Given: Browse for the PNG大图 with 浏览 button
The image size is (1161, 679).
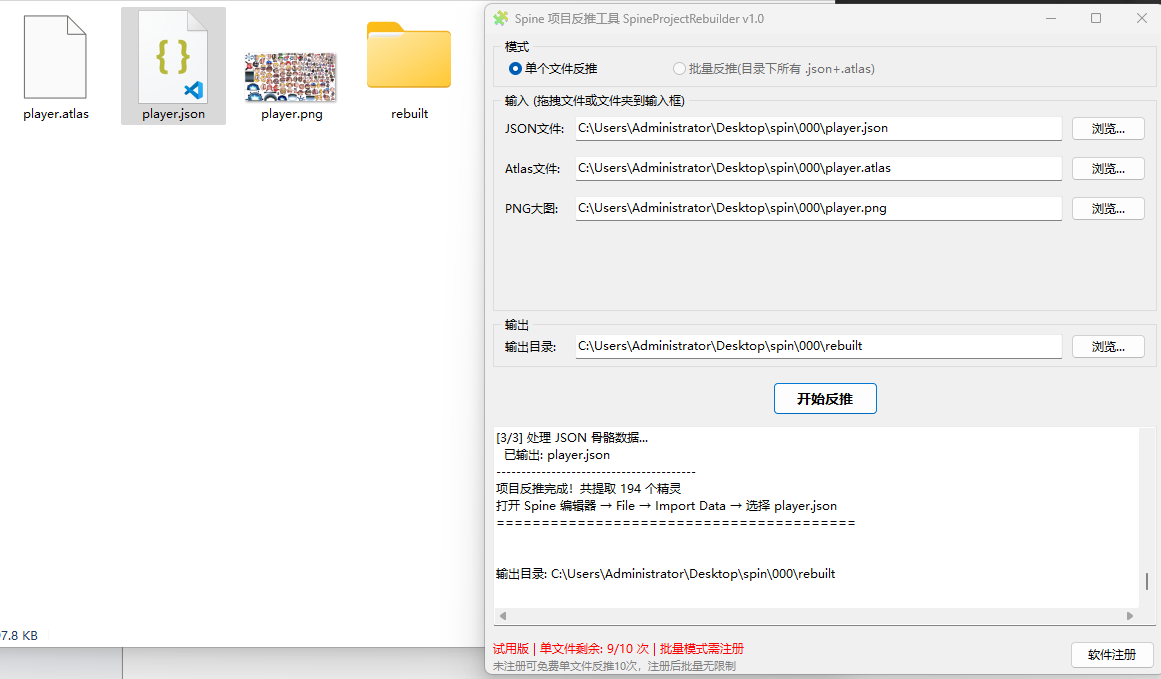Looking at the screenshot, I should point(1108,209).
